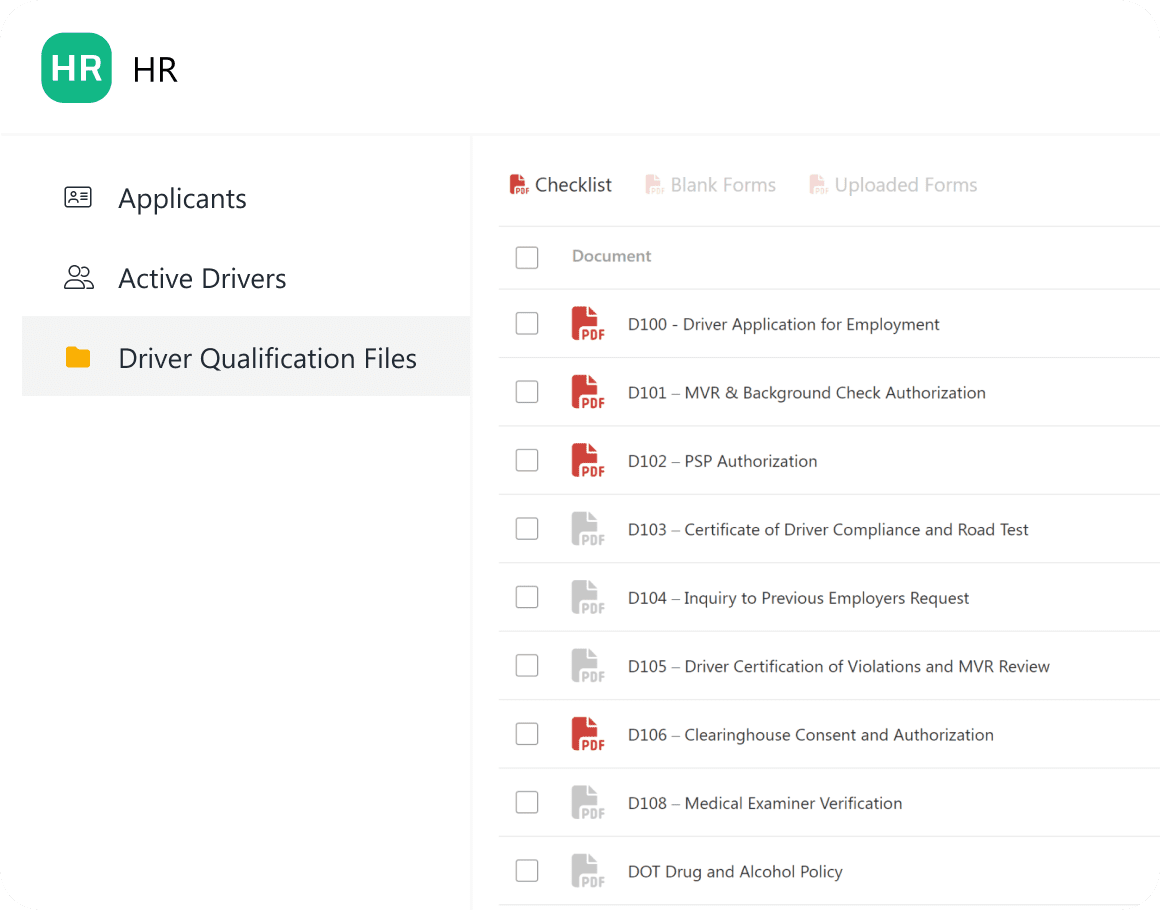This screenshot has height=910, width=1160.
Task: Click the HR title text in header
Action: (155, 70)
